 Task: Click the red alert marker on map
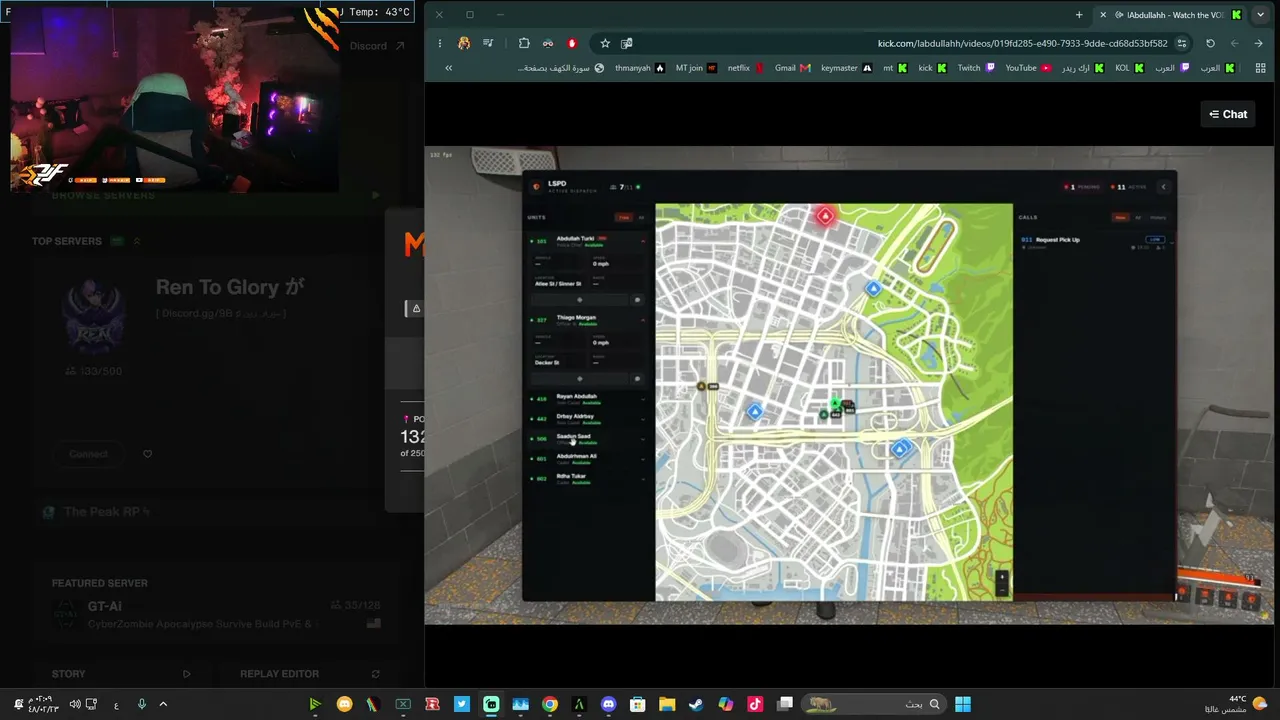(x=825, y=216)
